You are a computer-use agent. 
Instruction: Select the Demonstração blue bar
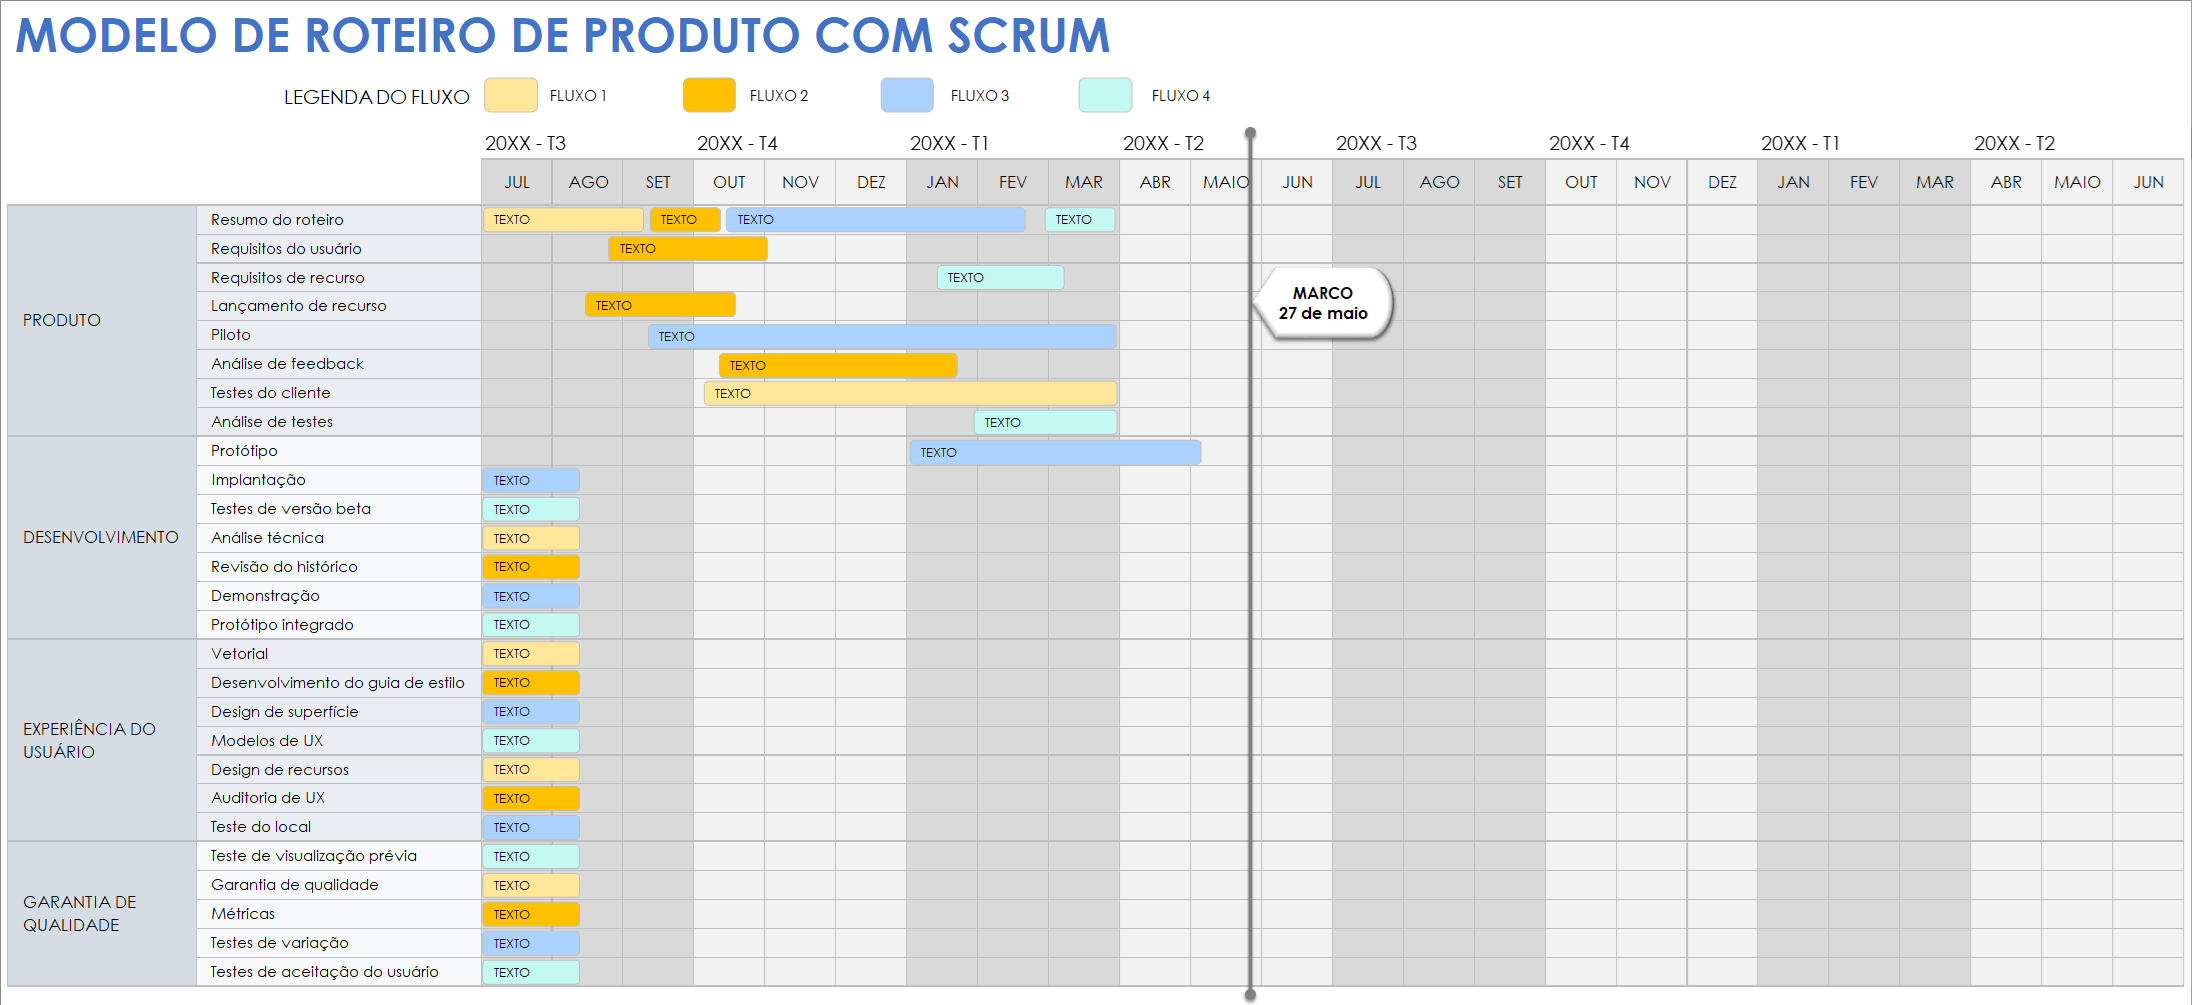(x=531, y=596)
